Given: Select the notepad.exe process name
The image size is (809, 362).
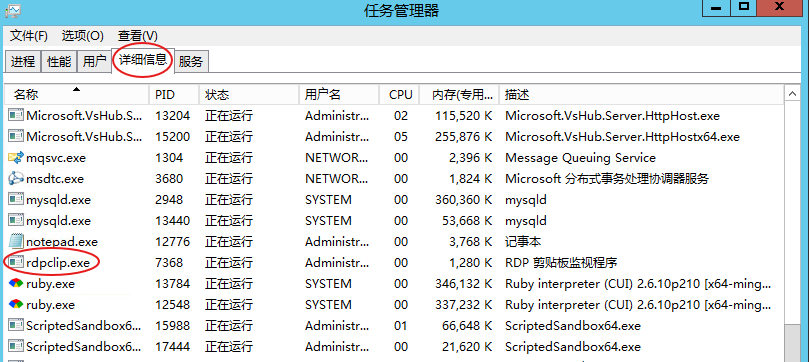Looking at the screenshot, I should pyautogui.click(x=62, y=242).
